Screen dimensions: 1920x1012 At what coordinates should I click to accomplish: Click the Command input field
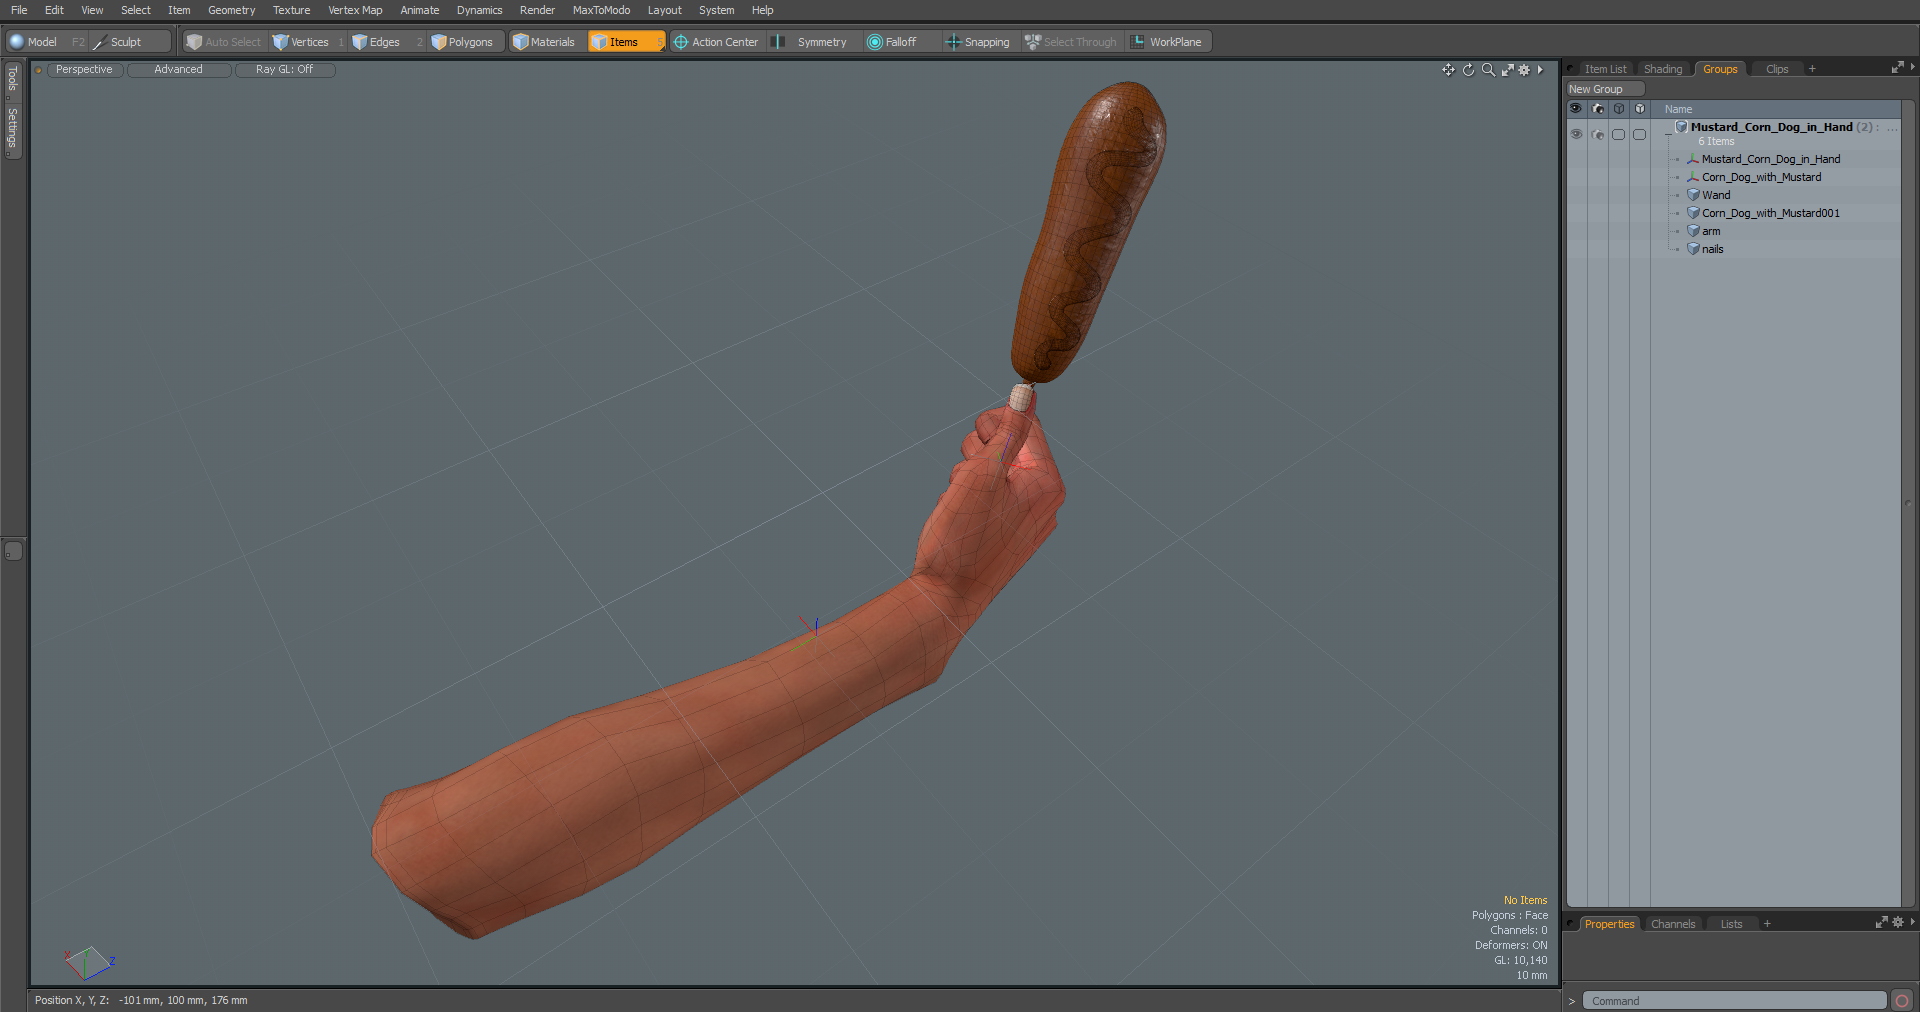1734,1001
